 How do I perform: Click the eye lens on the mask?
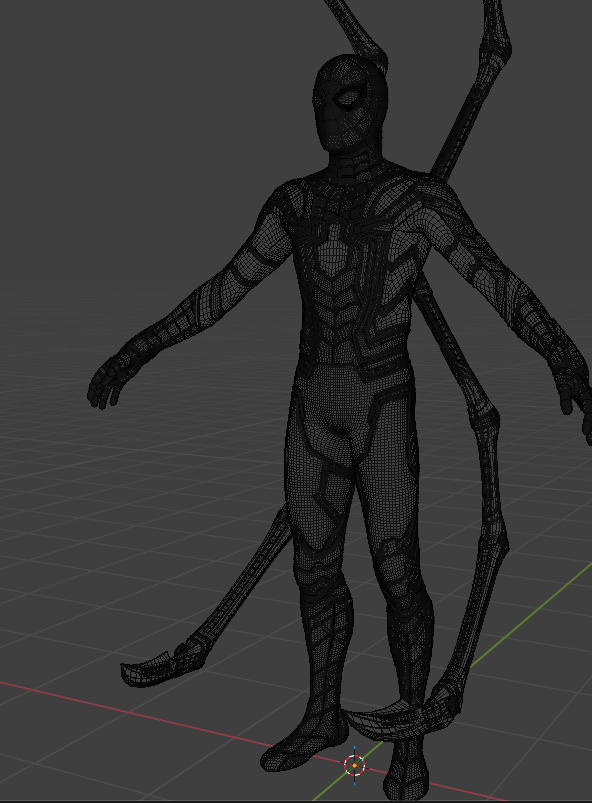(351, 96)
